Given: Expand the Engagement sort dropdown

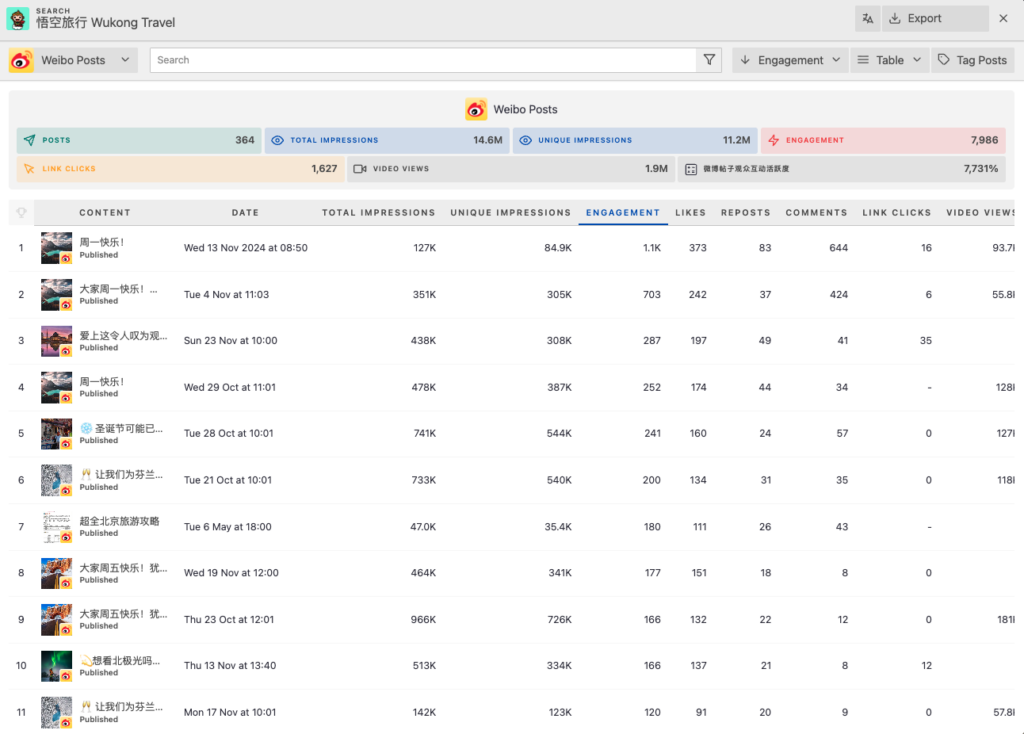Looking at the screenshot, I should tap(790, 60).
